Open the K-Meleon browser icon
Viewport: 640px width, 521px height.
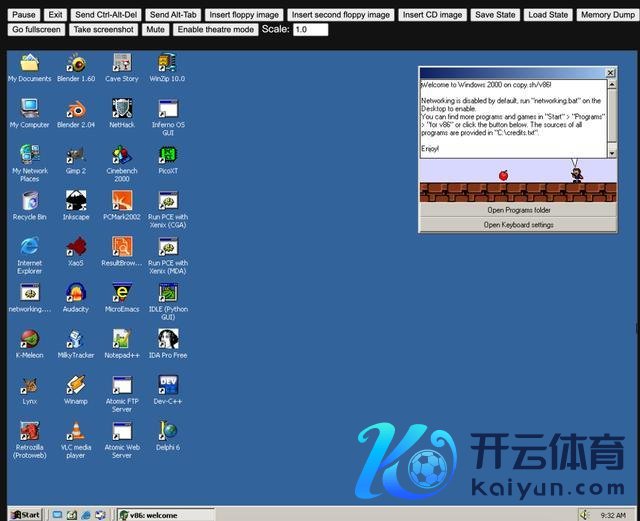tap(30, 339)
